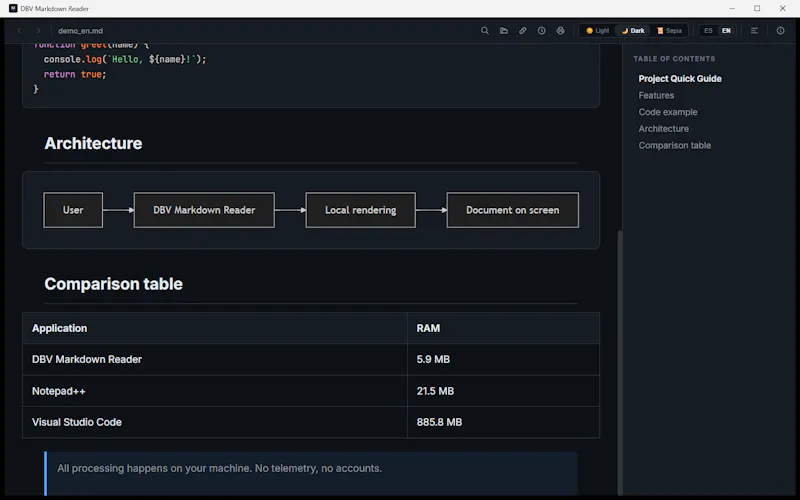Select the 885.8 MB cell
The height and width of the screenshot is (500, 800).
coord(503,422)
